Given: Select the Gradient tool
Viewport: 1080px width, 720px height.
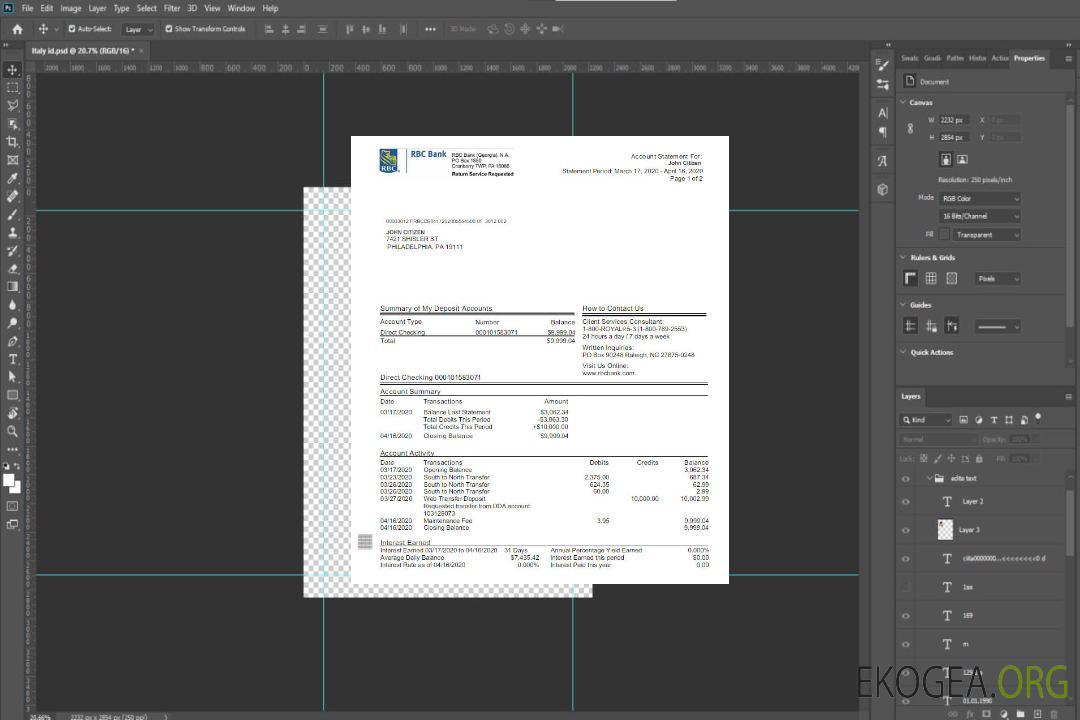Looking at the screenshot, I should (12, 286).
